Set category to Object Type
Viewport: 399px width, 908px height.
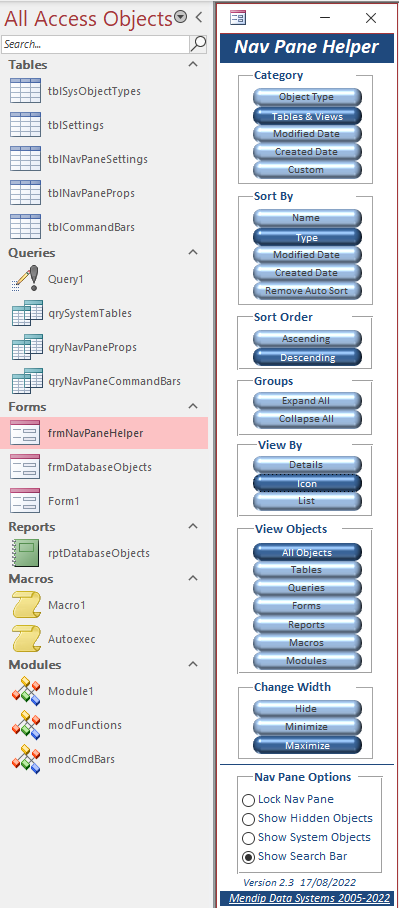pos(307,97)
